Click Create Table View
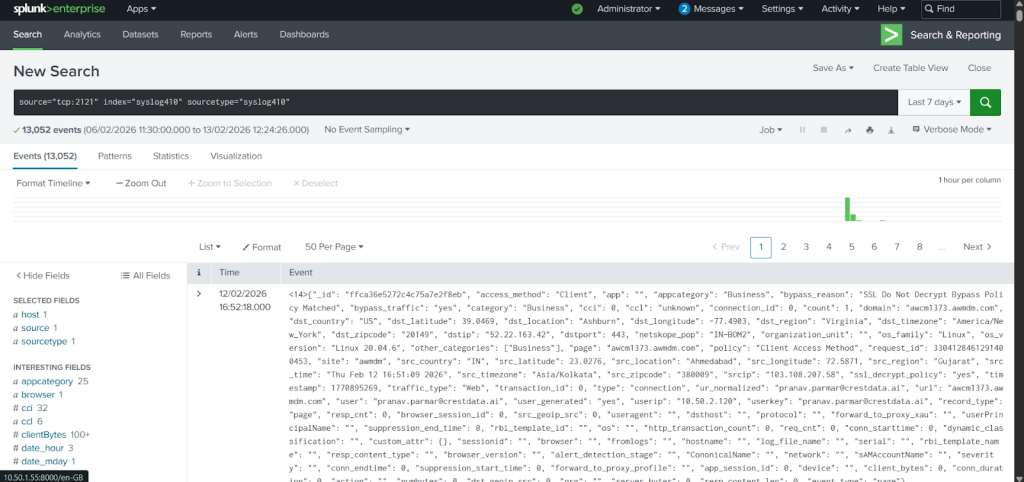This screenshot has width=1024, height=482. pyautogui.click(x=910, y=68)
